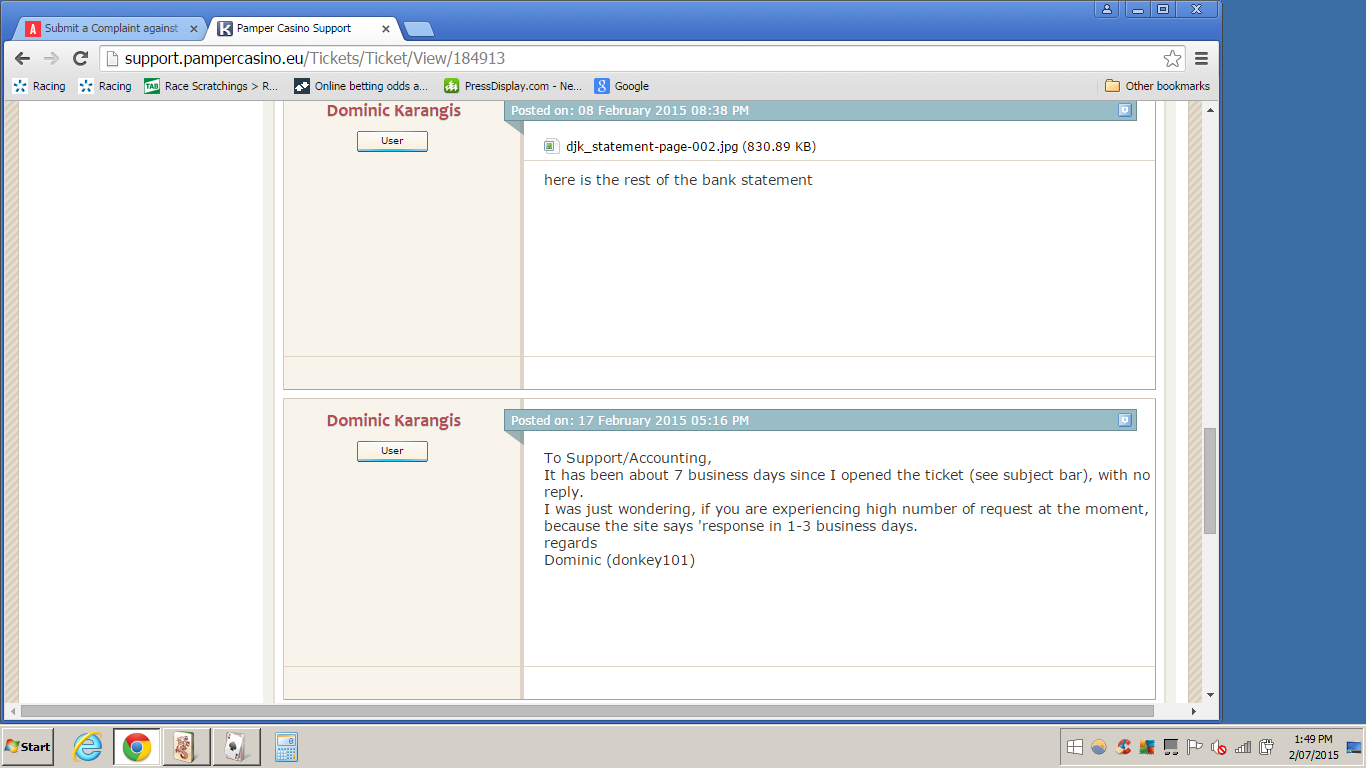This screenshot has width=1366, height=768.
Task: Open the Chrome menu (three bars)
Action: coord(1202,58)
